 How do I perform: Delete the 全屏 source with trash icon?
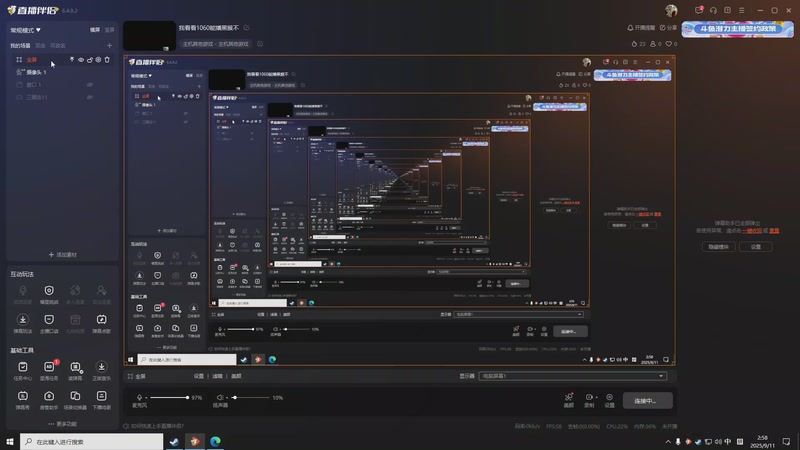(x=107, y=60)
